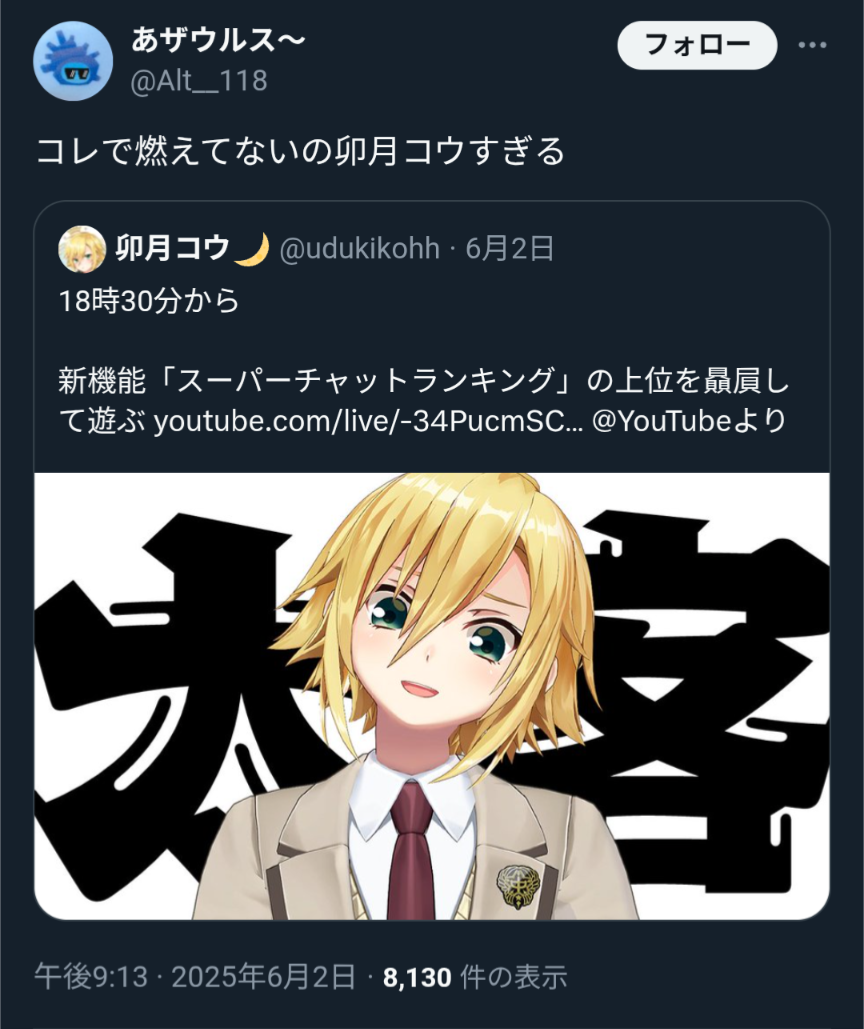Click the 午後9:13 posting time
This screenshot has width=864, height=1029.
[91, 977]
